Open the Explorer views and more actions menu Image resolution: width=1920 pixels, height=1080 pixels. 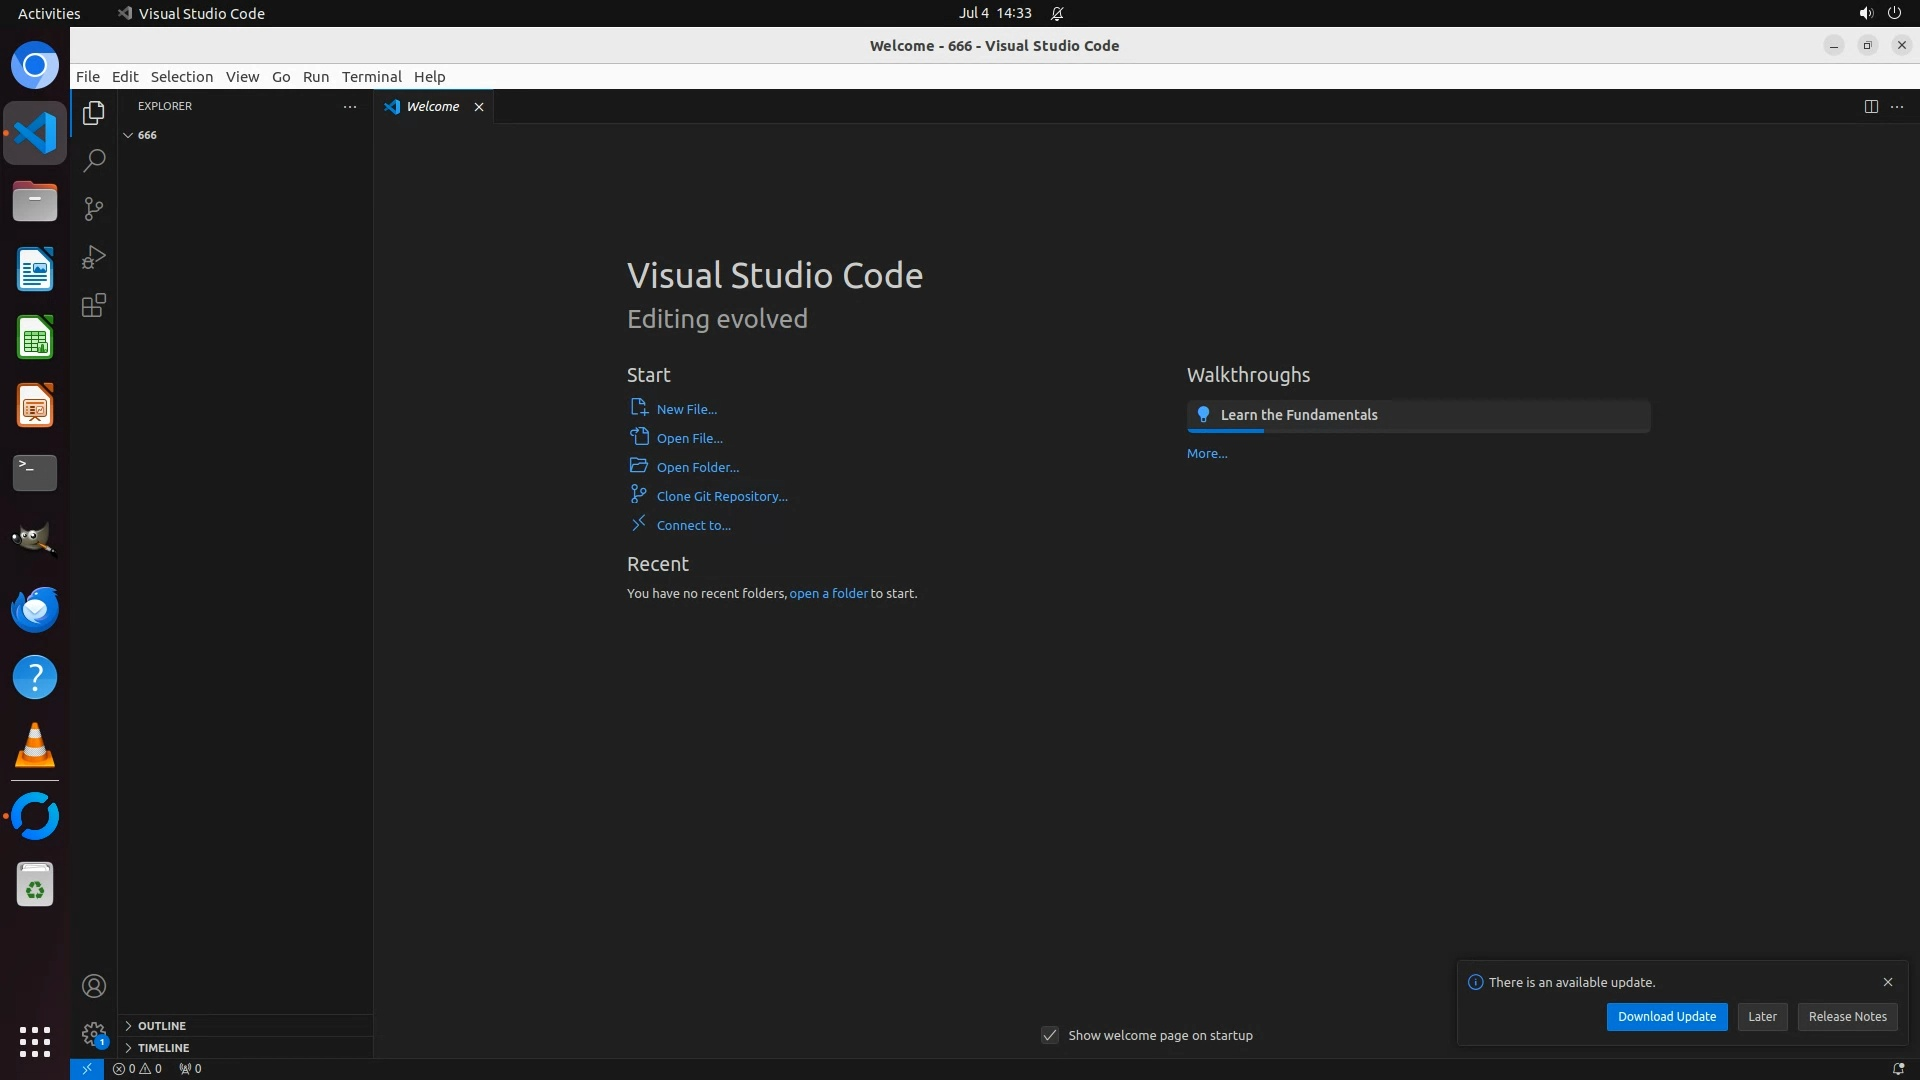pos(350,106)
